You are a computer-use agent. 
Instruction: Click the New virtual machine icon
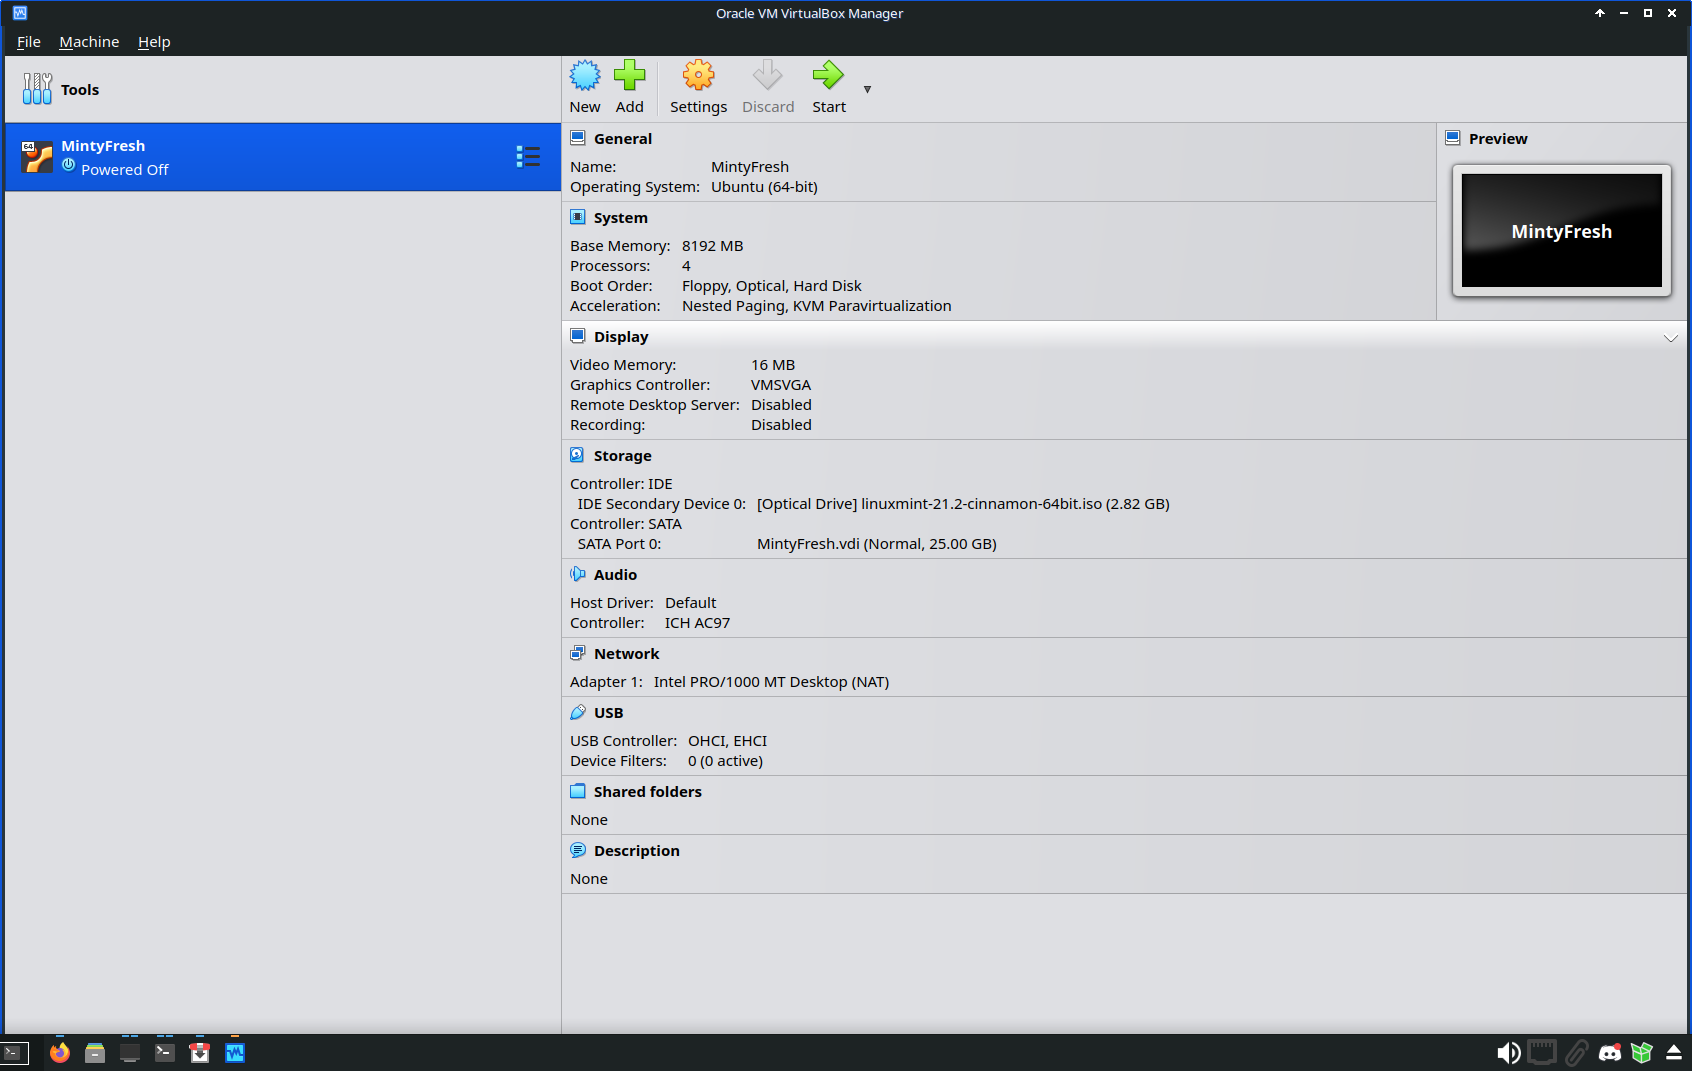pyautogui.click(x=585, y=75)
